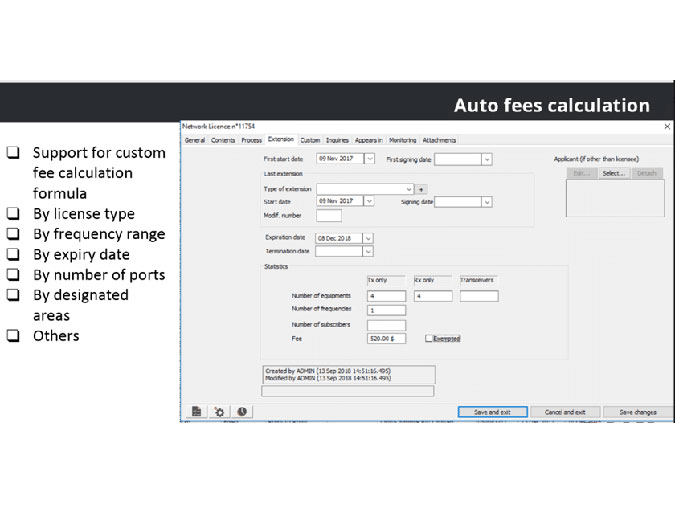The width and height of the screenshot is (675, 532).
Task: Toggle the Exempted checkbox
Action: 429,339
